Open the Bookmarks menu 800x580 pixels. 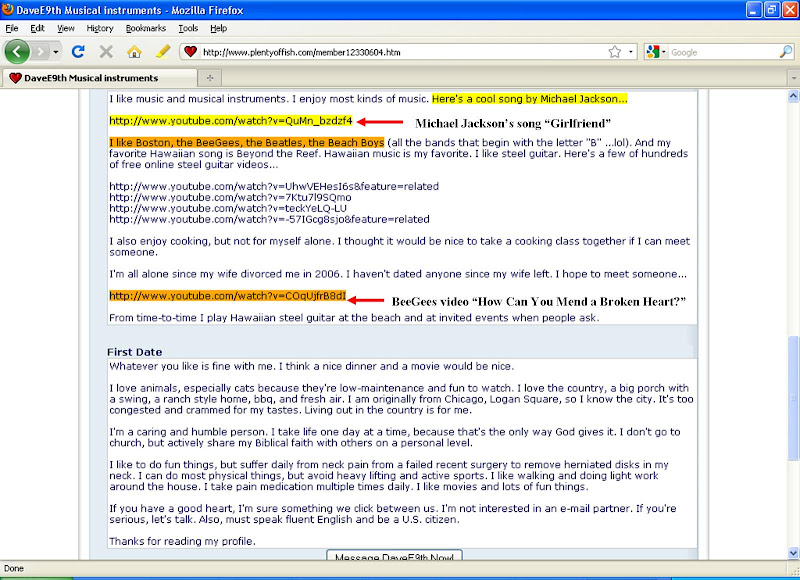click(146, 29)
